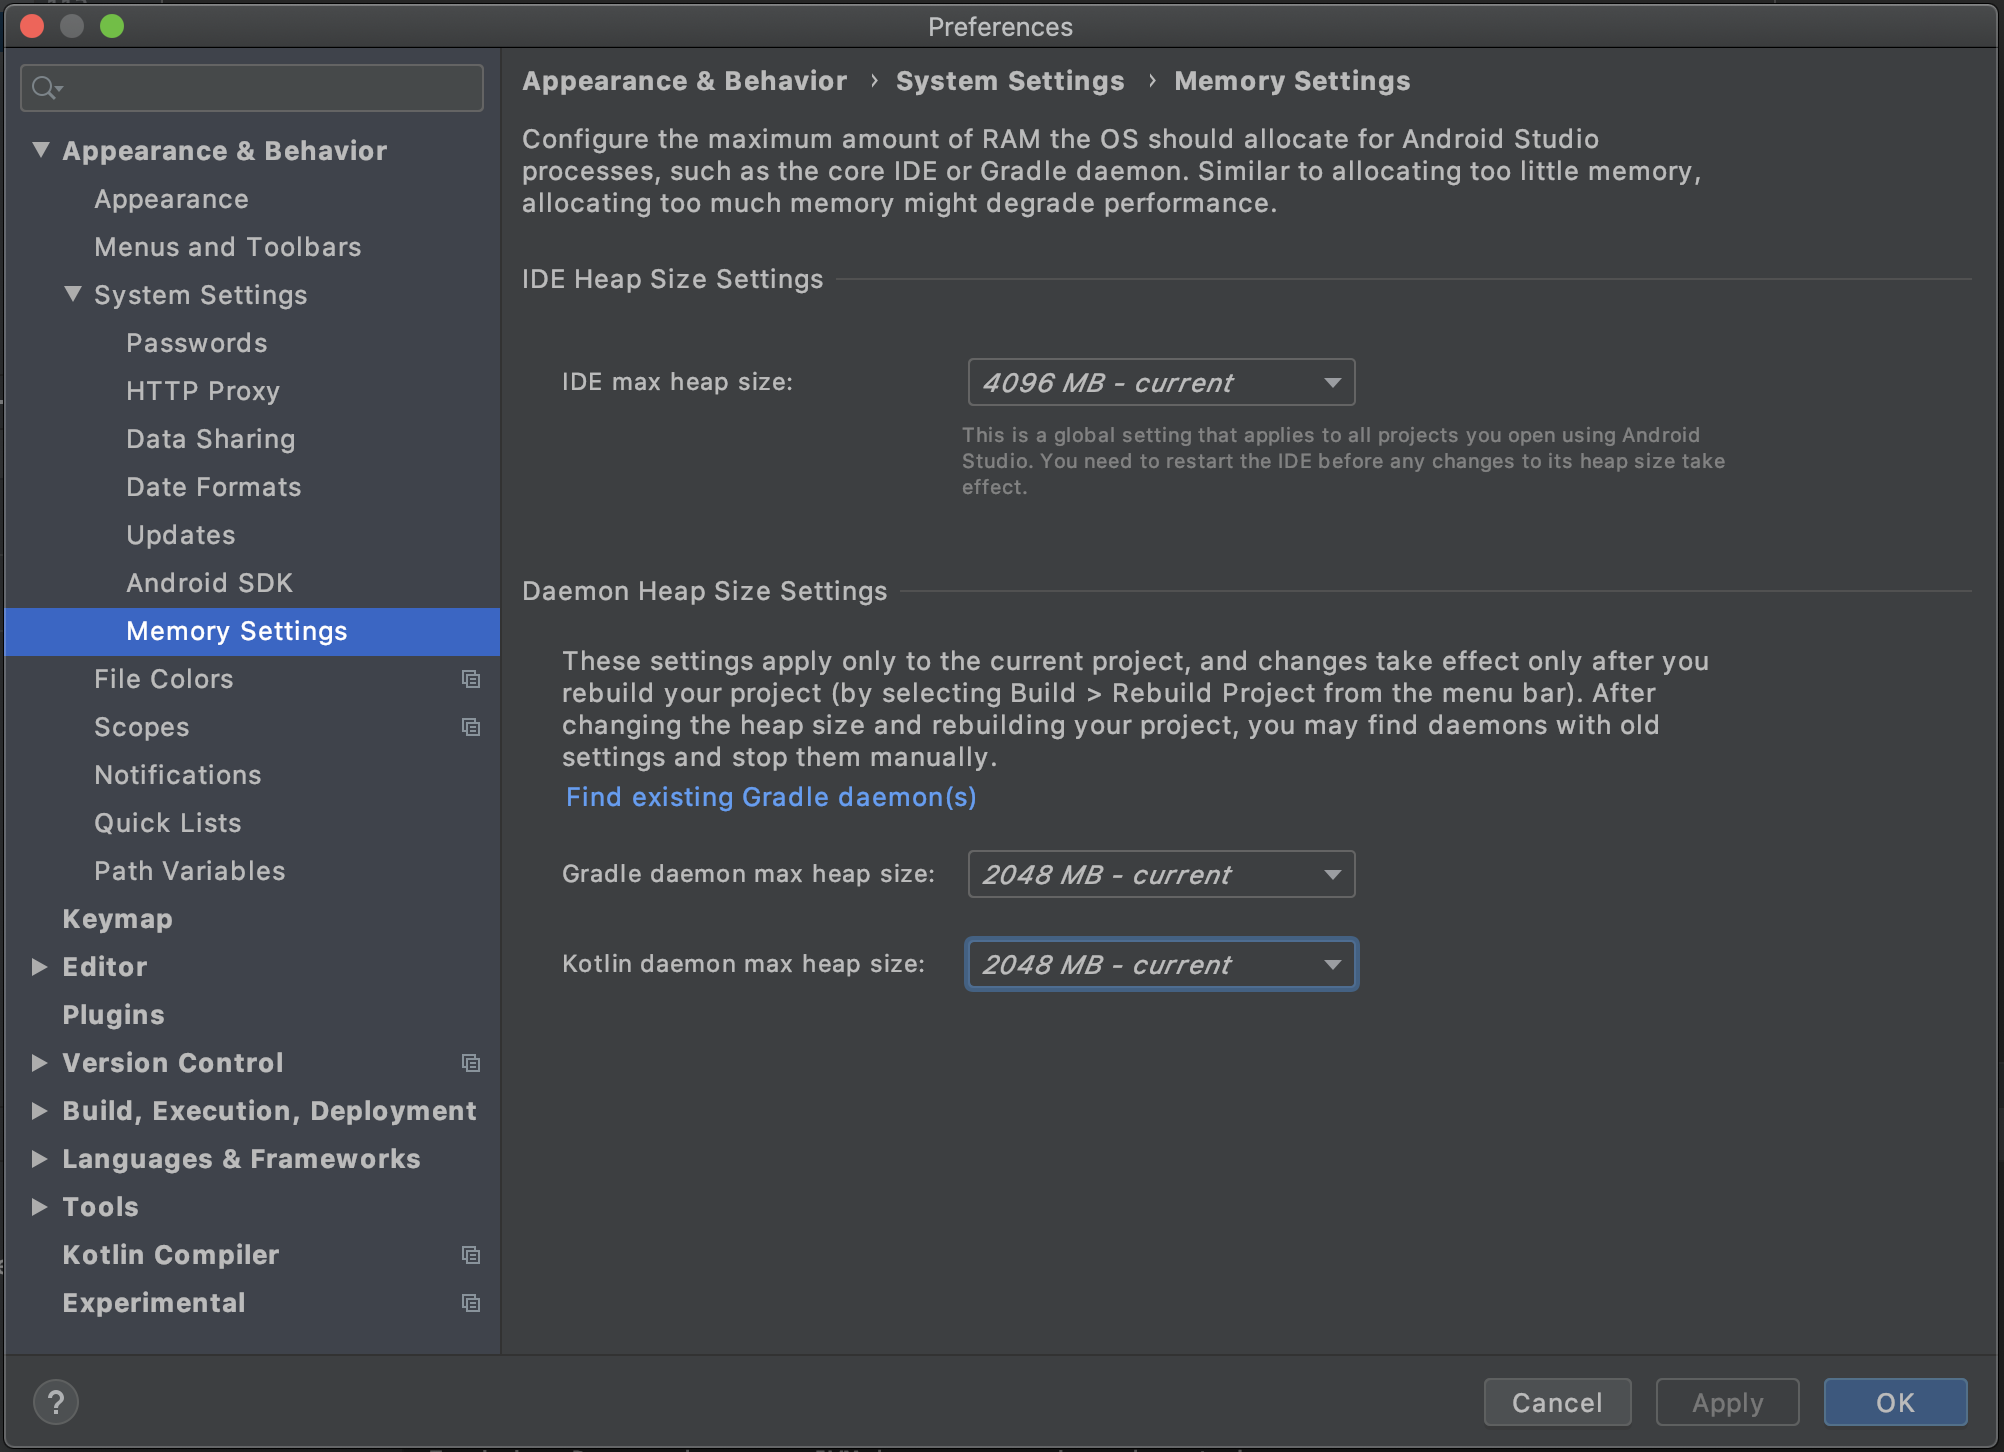
Task: Open the IDE max heap size dropdown
Action: [x=1161, y=382]
